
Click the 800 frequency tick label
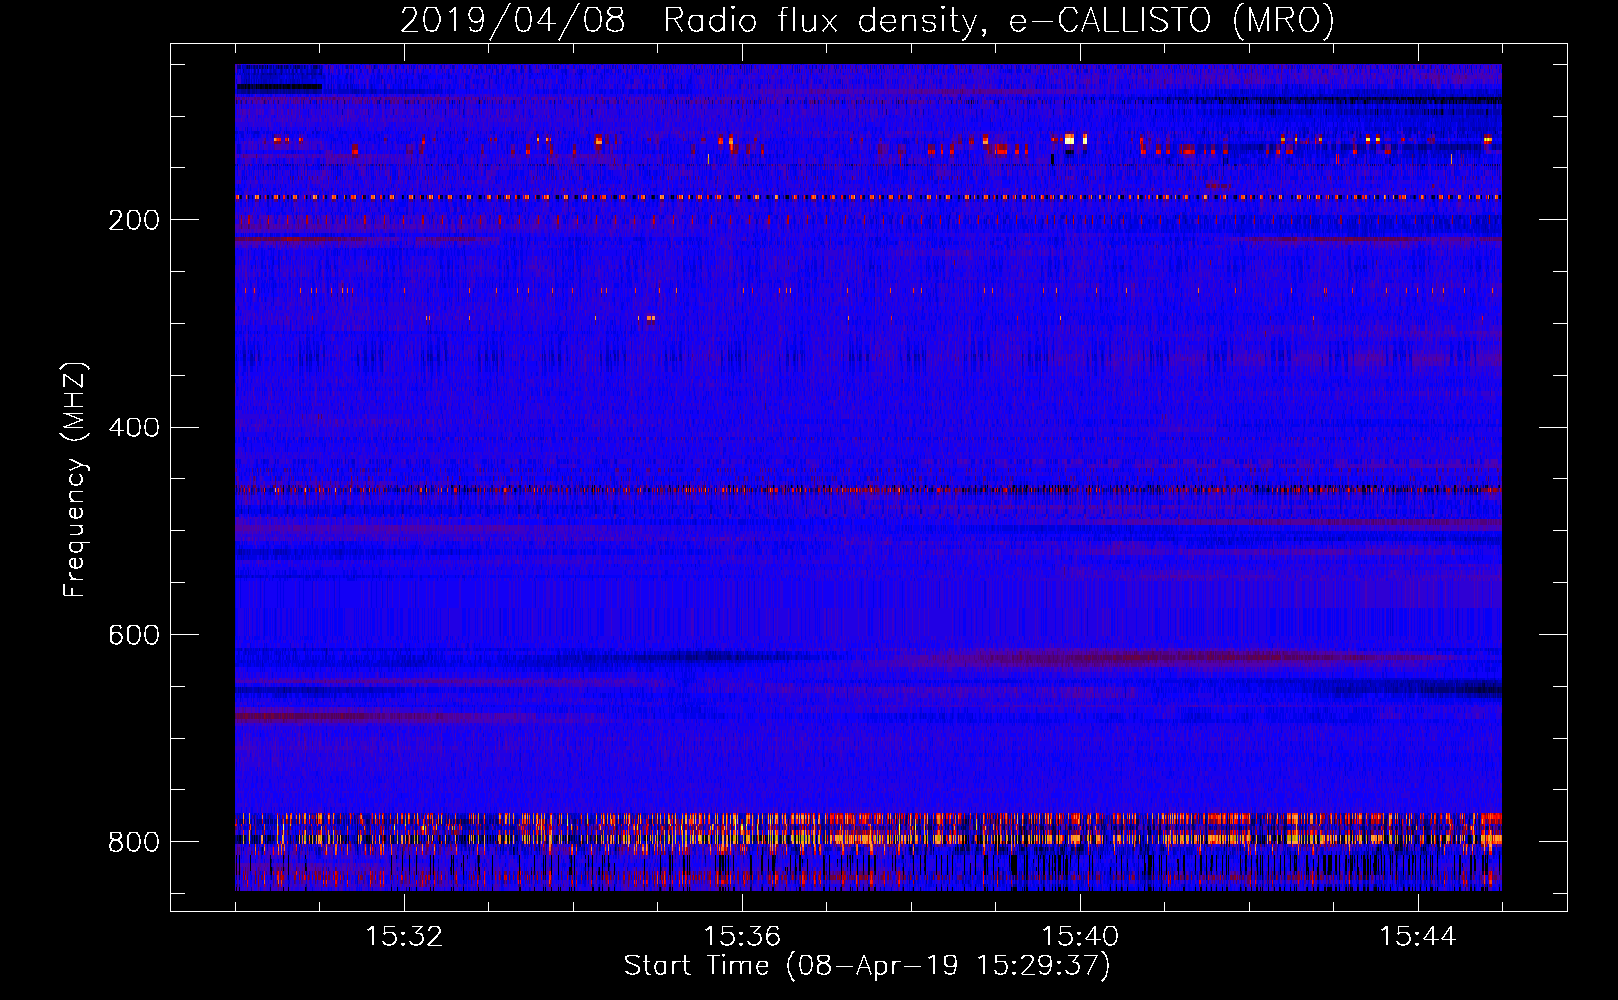pos(133,842)
